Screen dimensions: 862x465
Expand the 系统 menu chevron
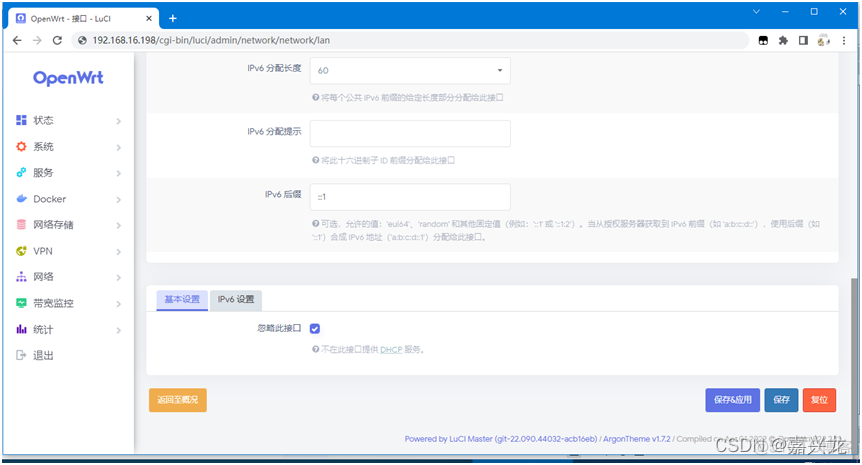click(119, 147)
